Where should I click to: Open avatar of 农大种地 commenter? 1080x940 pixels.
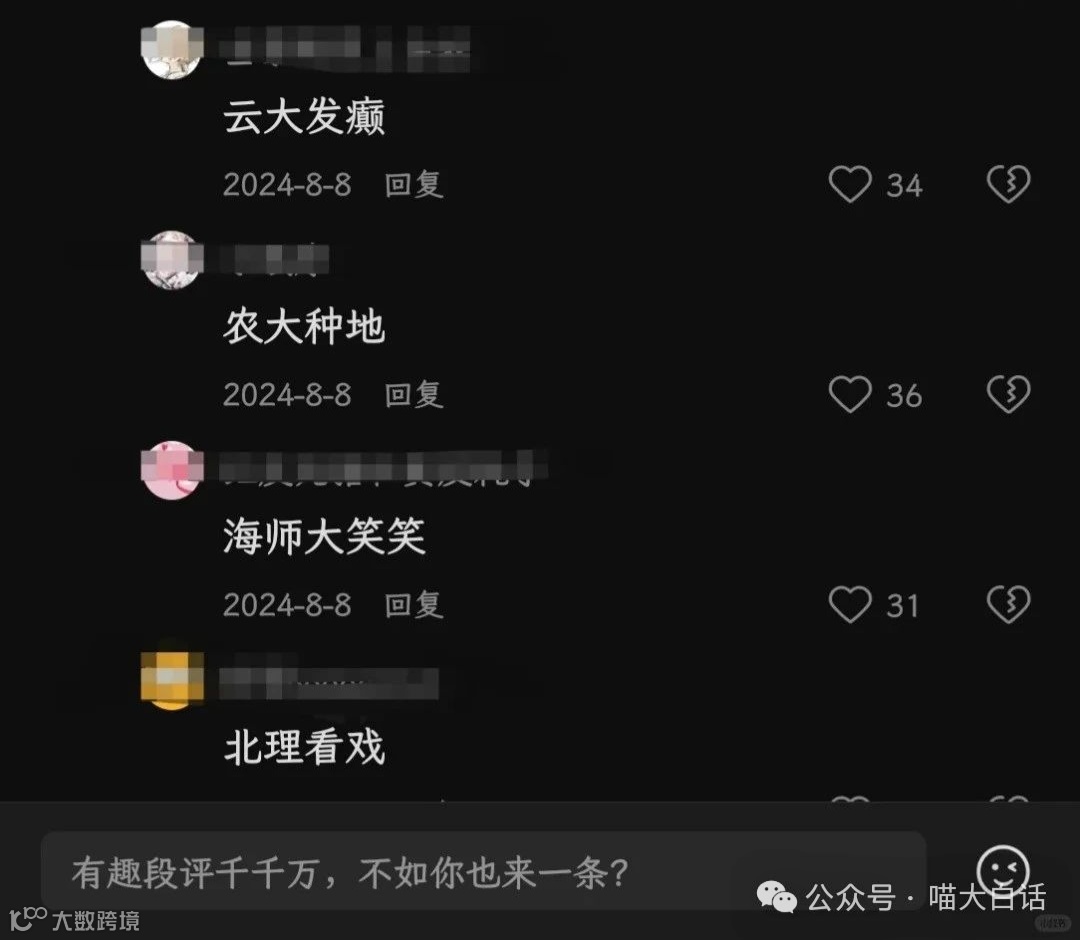coord(172,260)
